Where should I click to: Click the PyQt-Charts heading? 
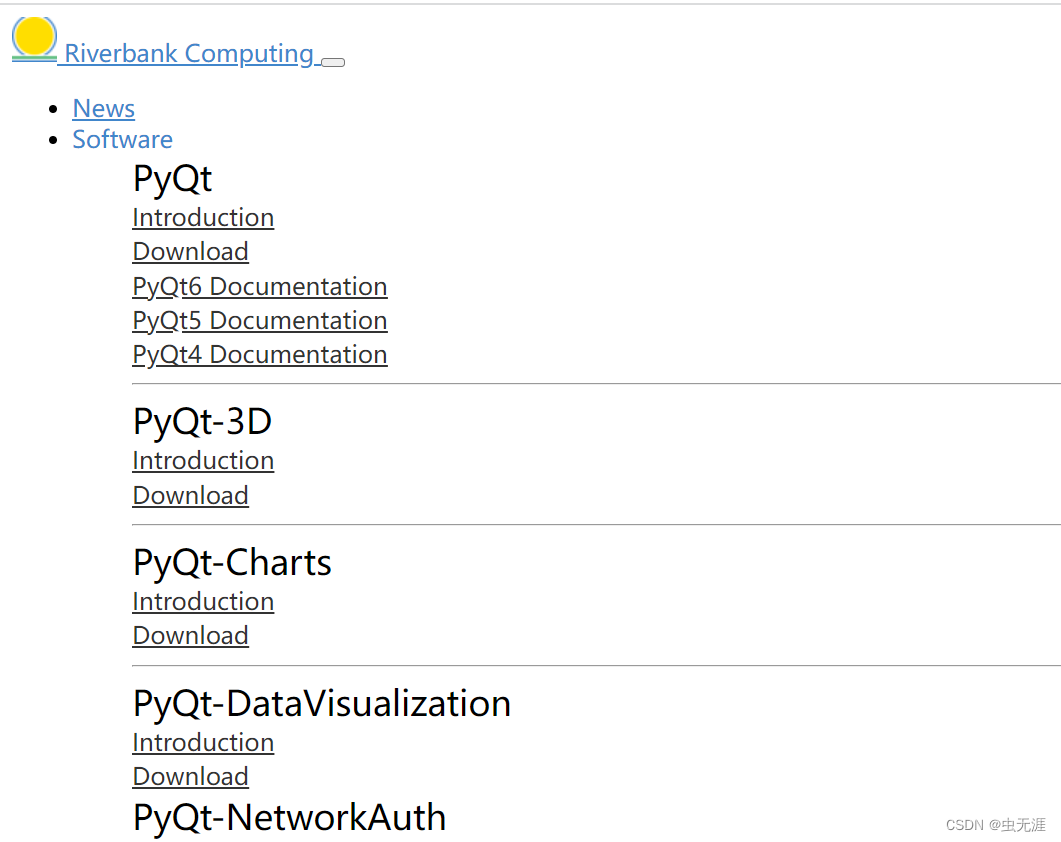pyautogui.click(x=231, y=562)
